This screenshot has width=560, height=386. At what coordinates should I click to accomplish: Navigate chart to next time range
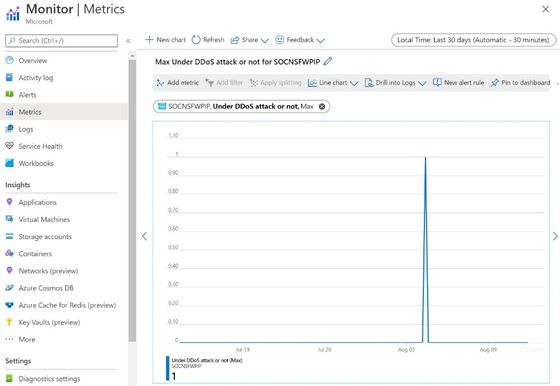(555, 236)
